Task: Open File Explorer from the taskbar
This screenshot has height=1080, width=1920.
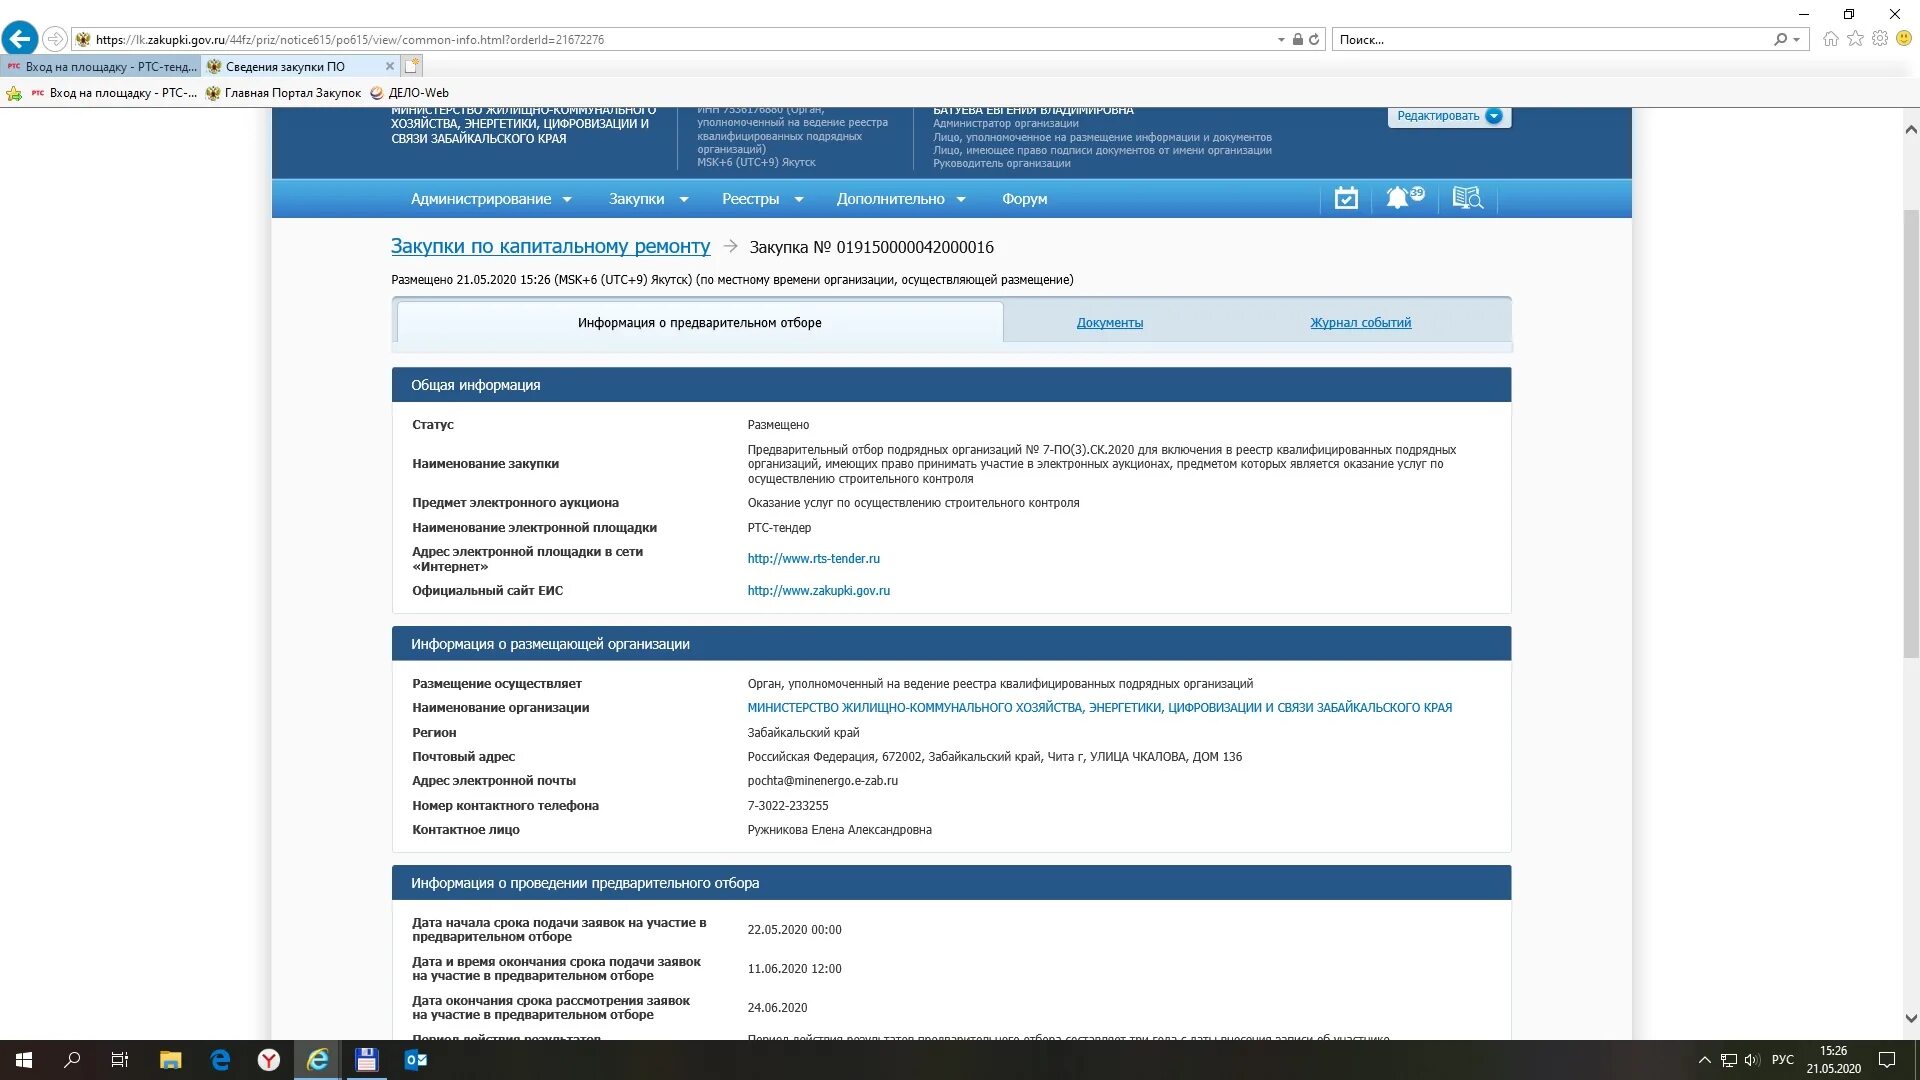Action: 170,1060
